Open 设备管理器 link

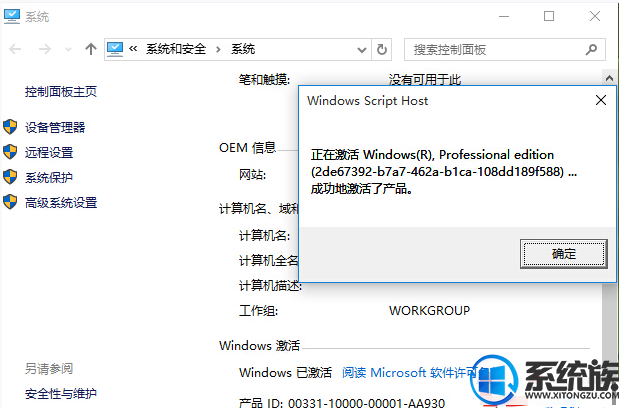click(55, 127)
